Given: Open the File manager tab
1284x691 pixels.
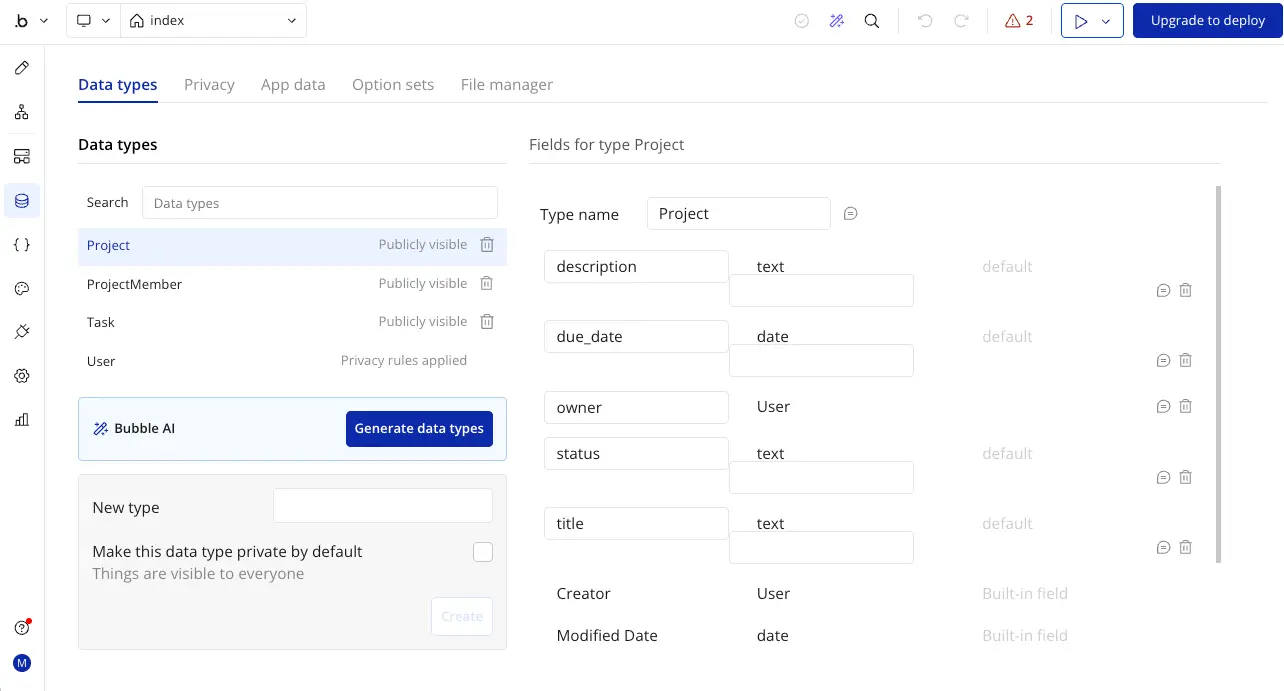Looking at the screenshot, I should click(x=506, y=84).
